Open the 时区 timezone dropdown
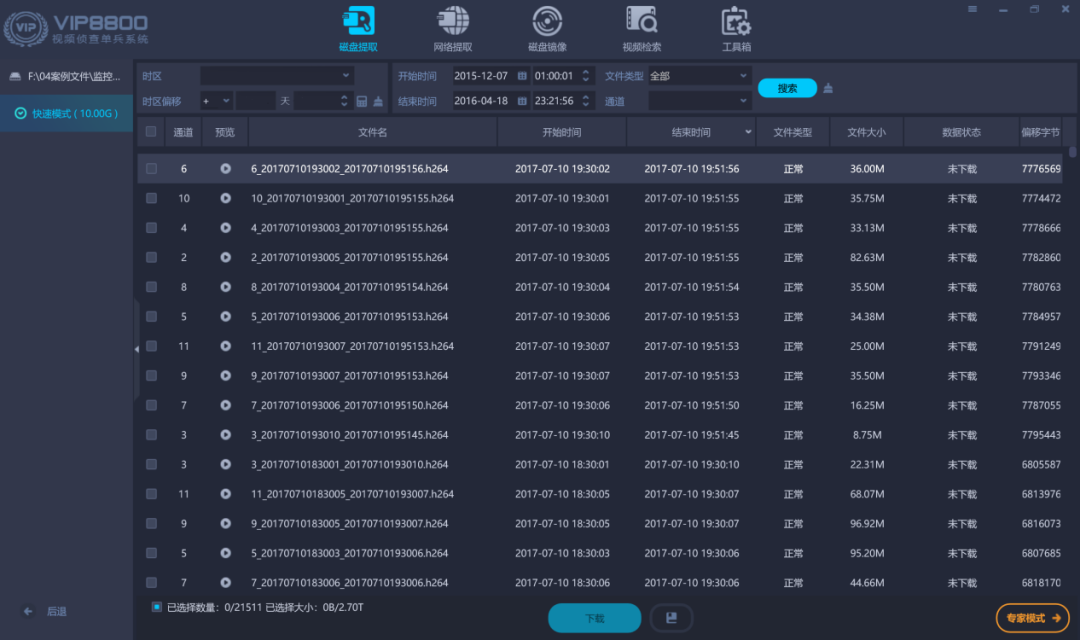The width and height of the screenshot is (1080, 640). point(277,76)
